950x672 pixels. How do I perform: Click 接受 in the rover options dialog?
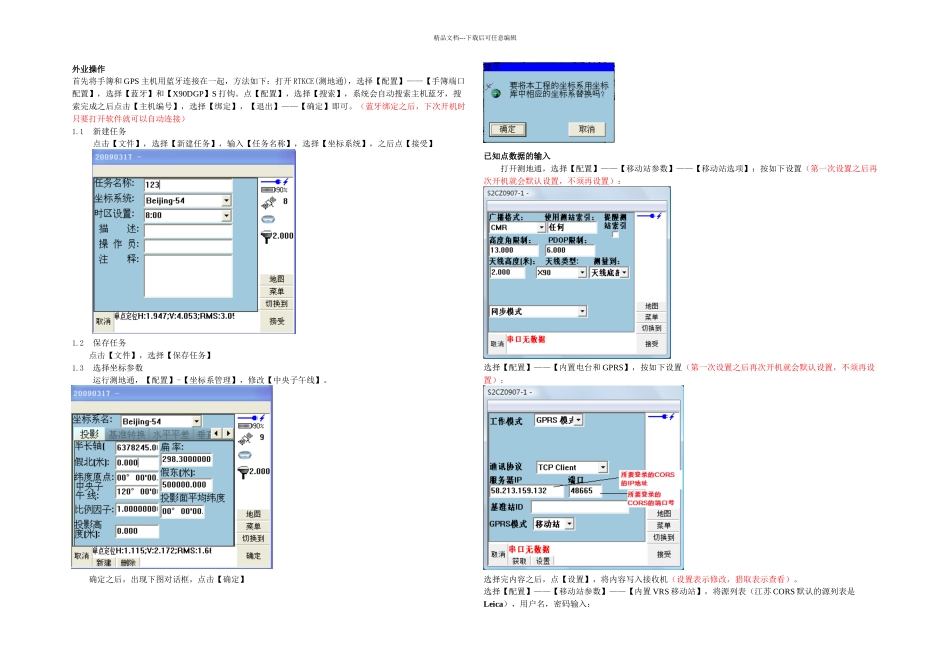(x=651, y=344)
